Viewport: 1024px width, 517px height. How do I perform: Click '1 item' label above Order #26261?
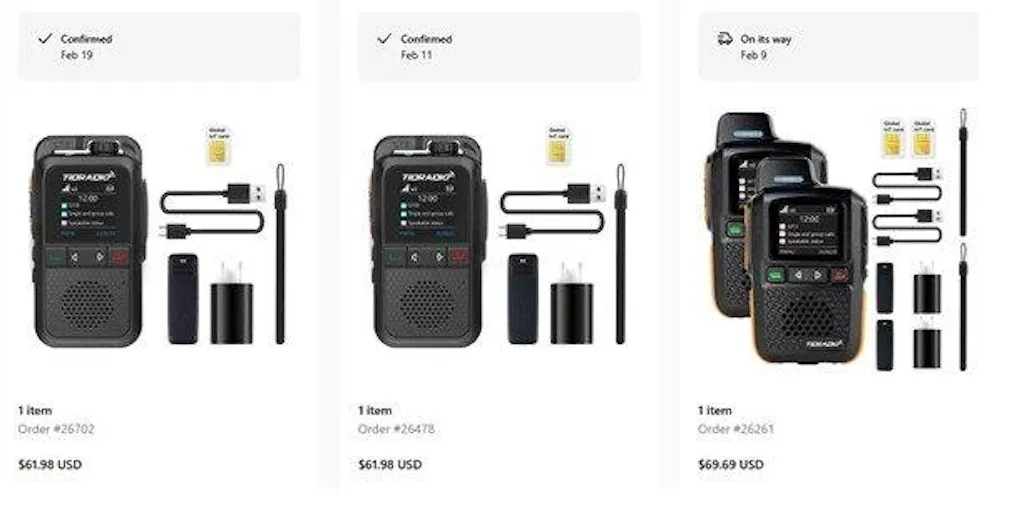pyautogui.click(x=715, y=411)
